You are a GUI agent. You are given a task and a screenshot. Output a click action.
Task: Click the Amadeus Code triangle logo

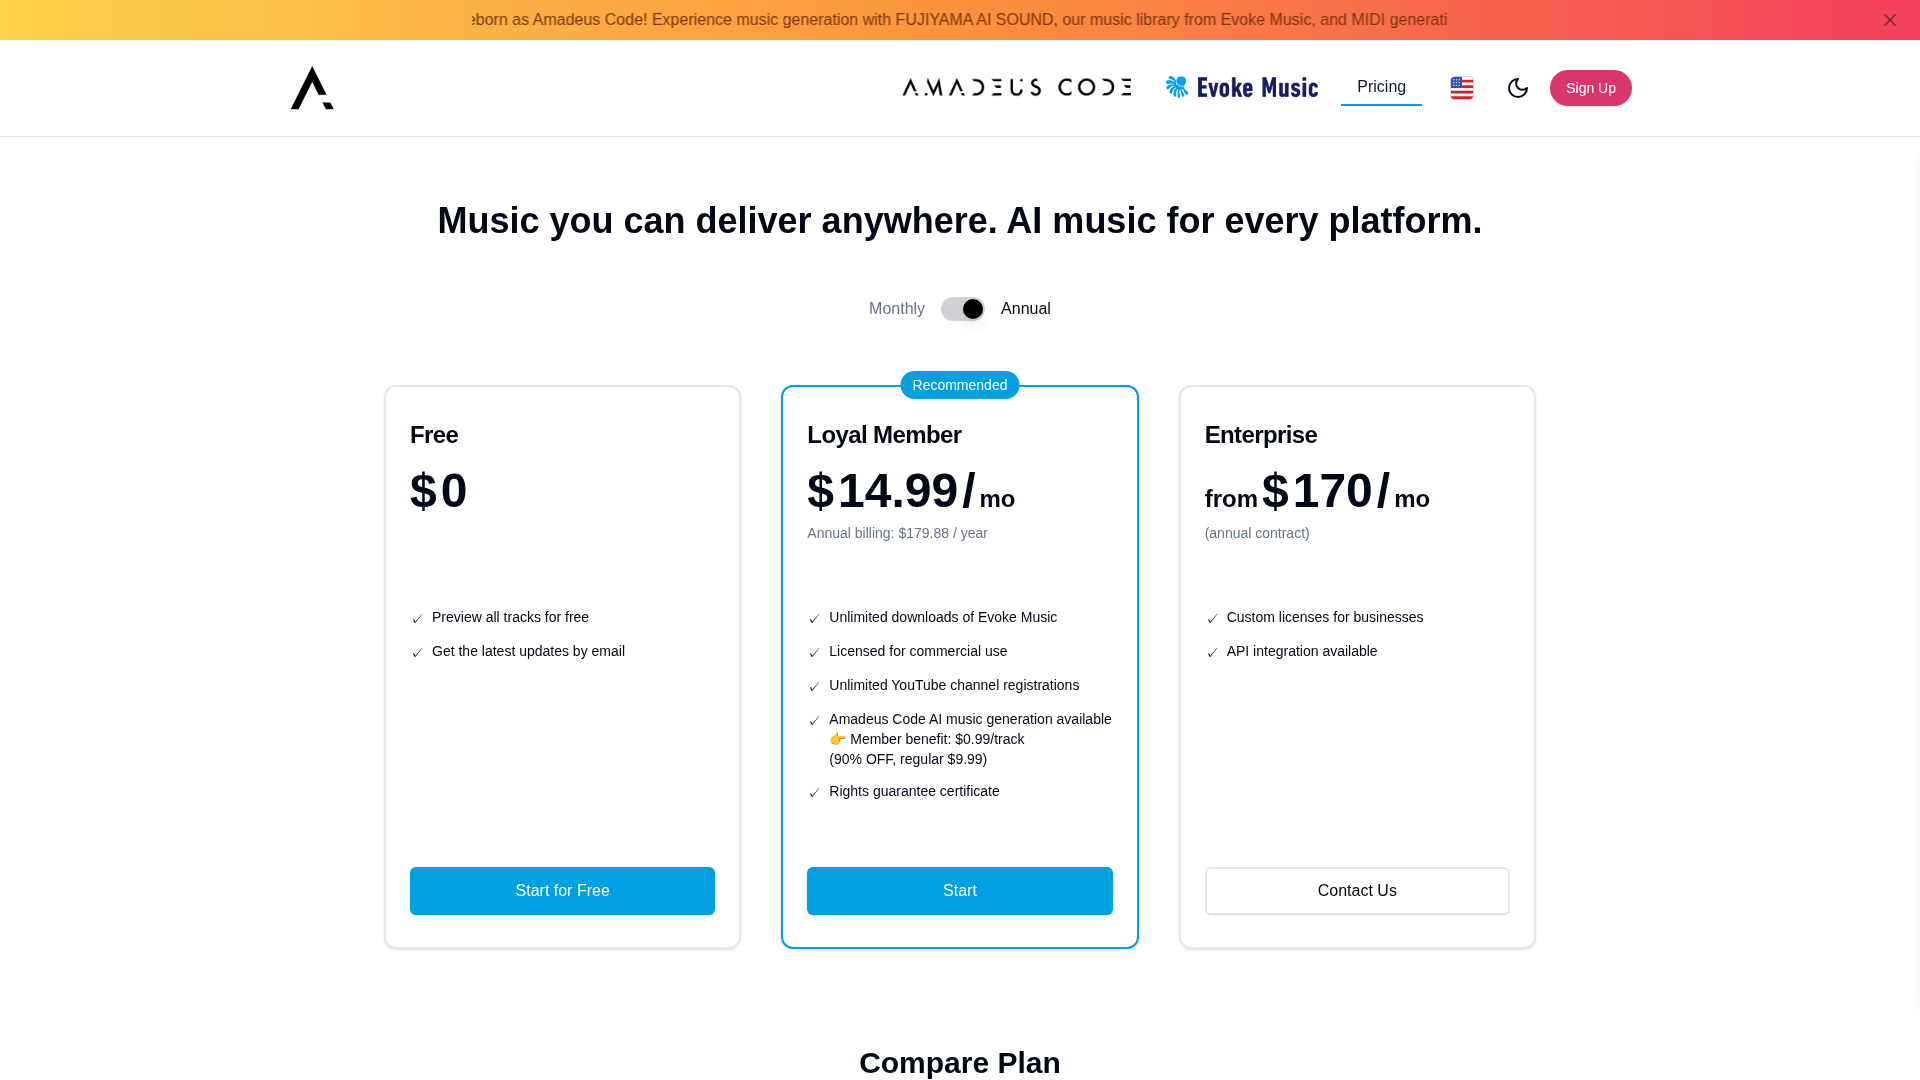(312, 88)
